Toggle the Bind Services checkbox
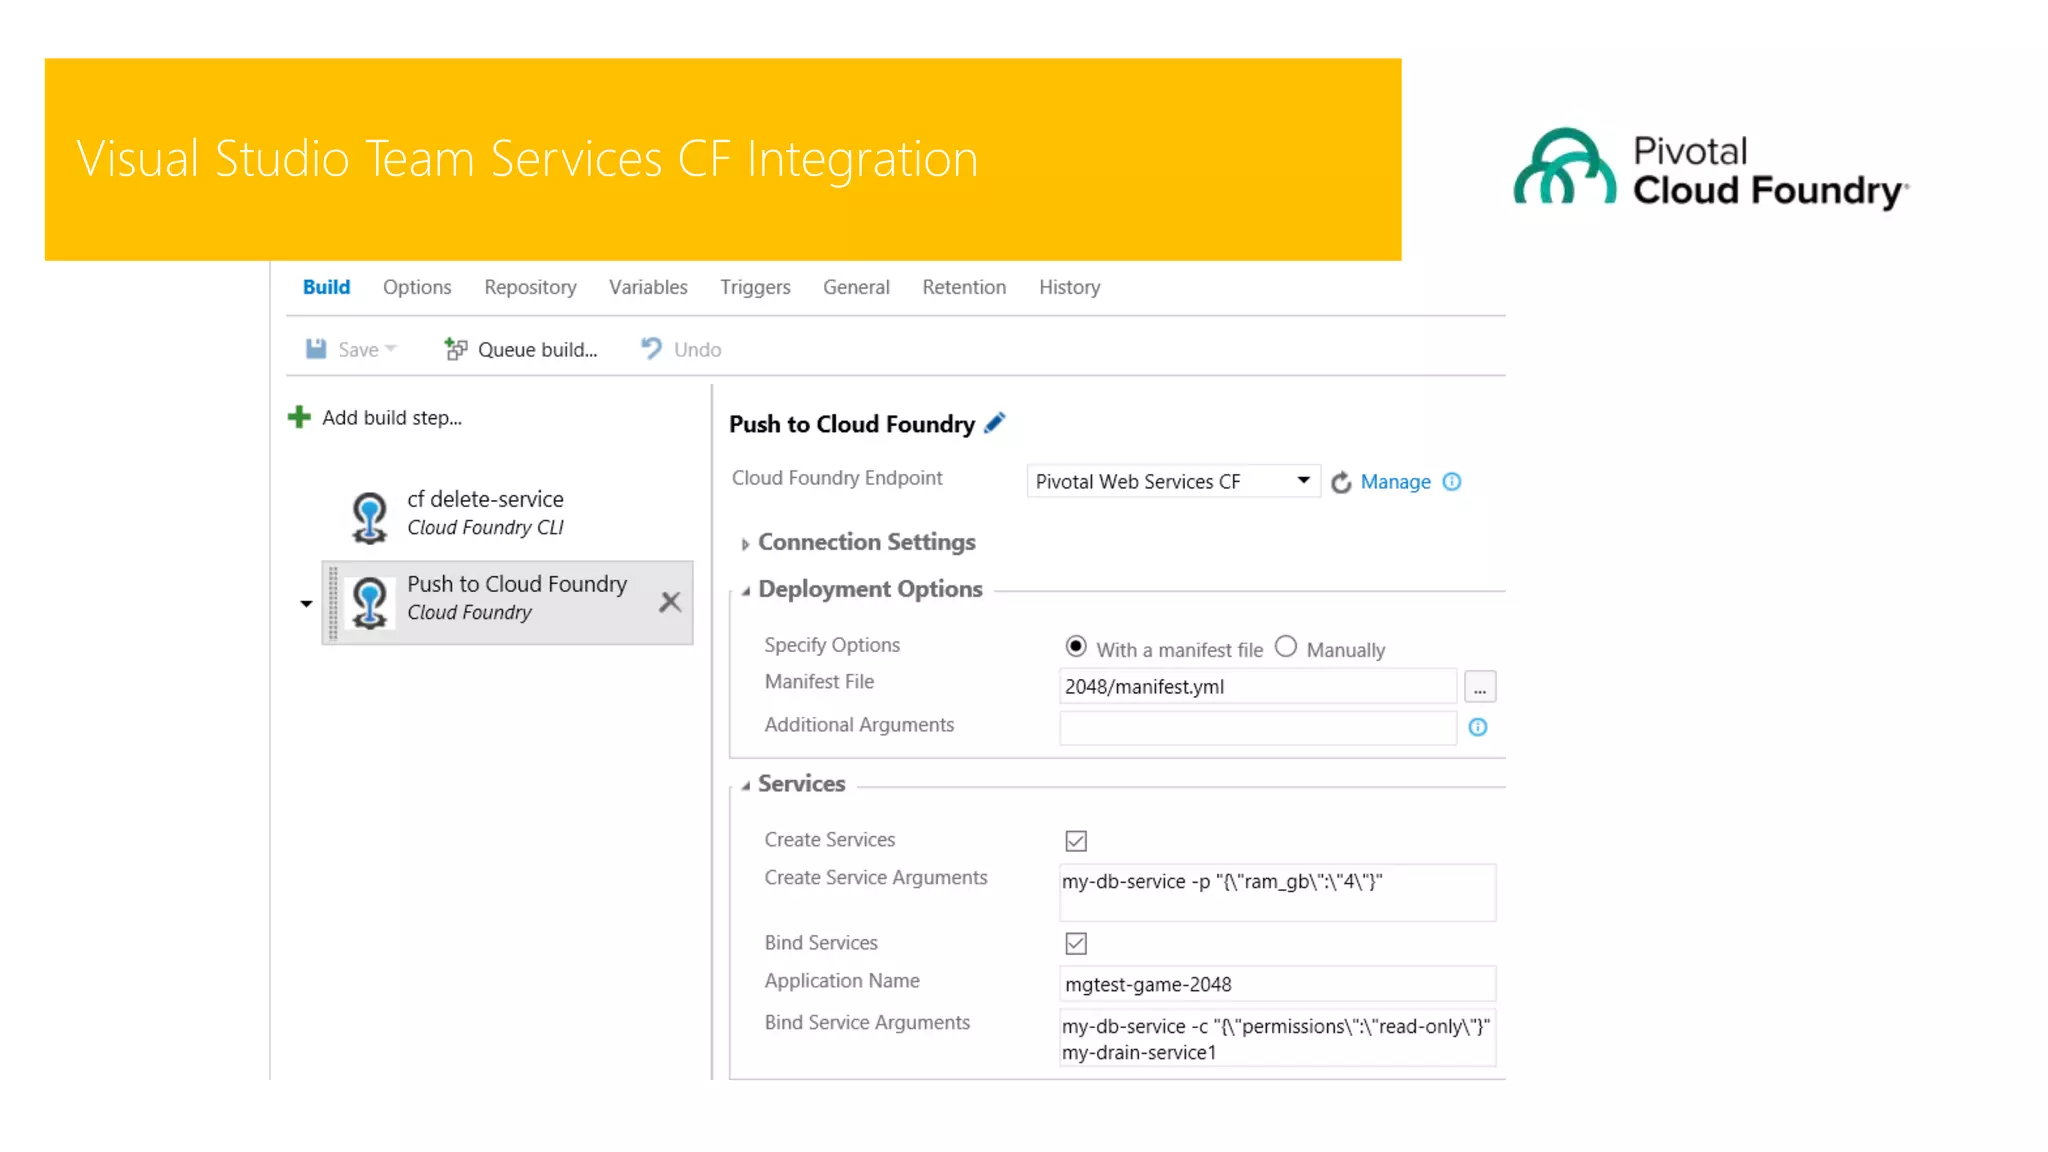Screen dimensions: 2048x1152 pos(1076,943)
